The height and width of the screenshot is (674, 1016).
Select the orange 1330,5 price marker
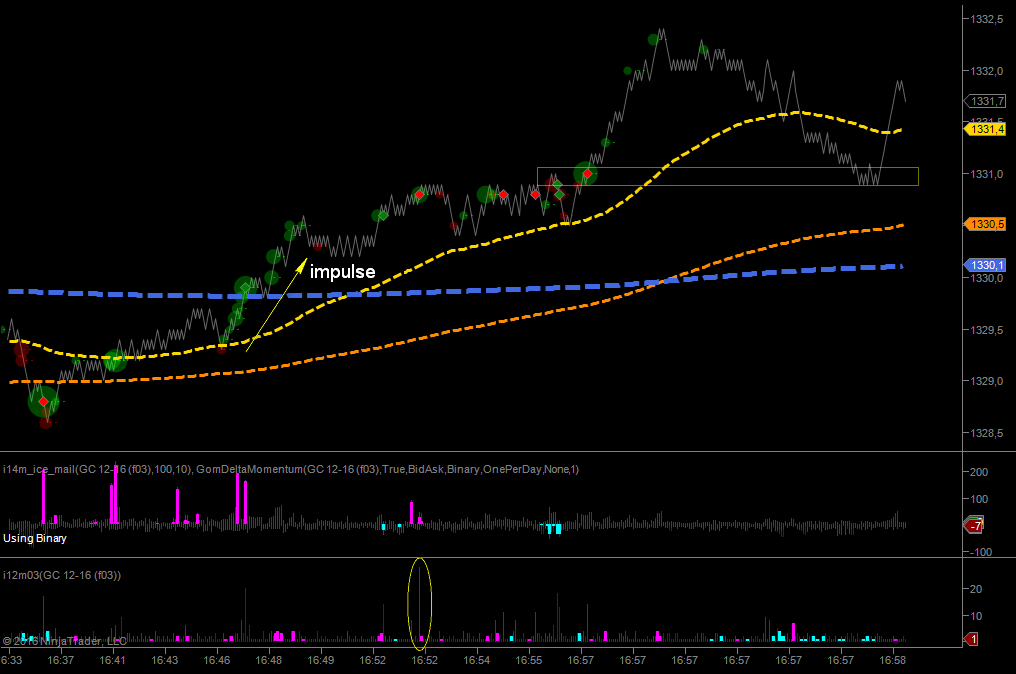coord(987,224)
